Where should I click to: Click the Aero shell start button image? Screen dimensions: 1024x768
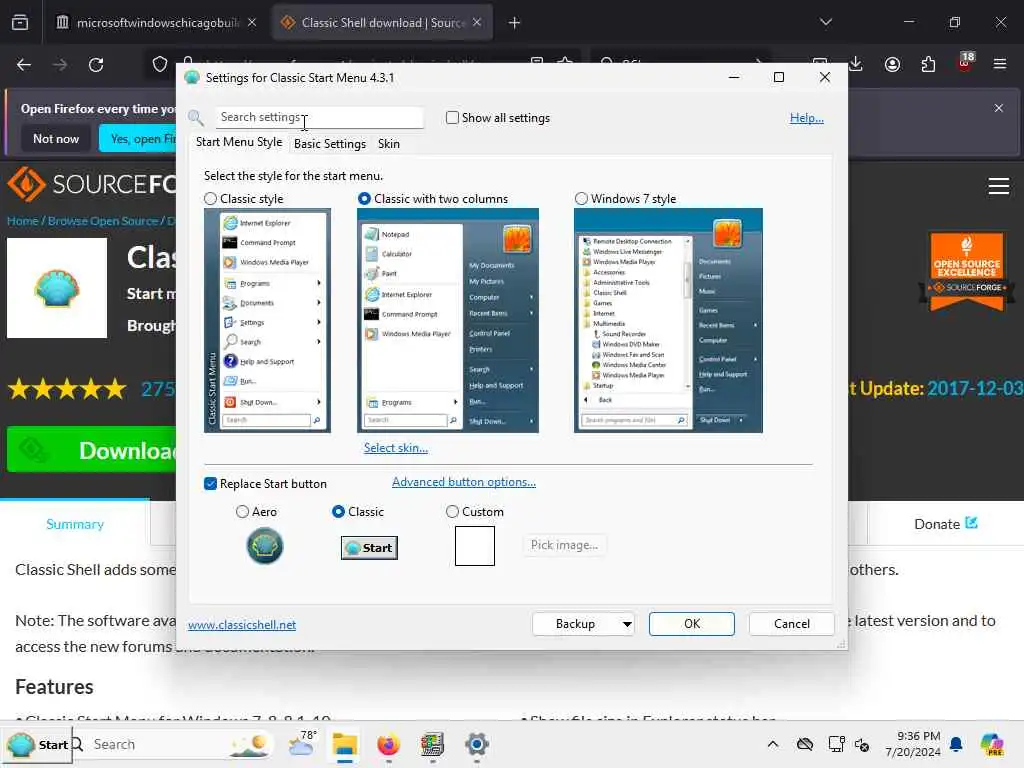pyautogui.click(x=264, y=546)
